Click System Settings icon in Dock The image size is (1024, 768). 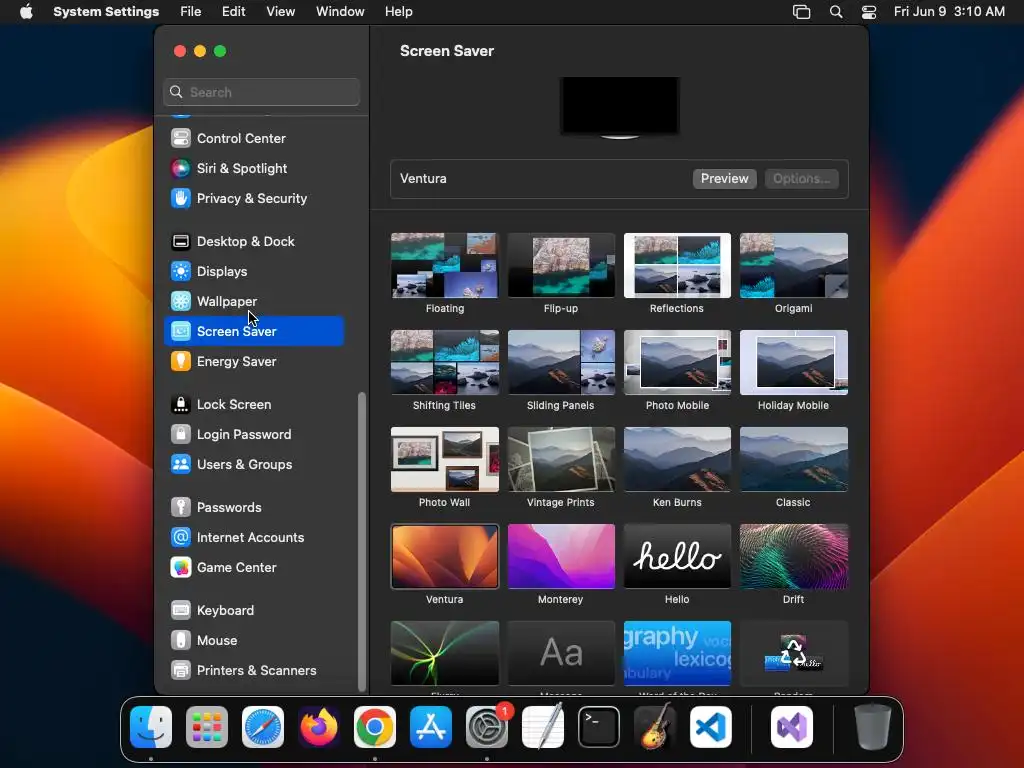pos(487,727)
